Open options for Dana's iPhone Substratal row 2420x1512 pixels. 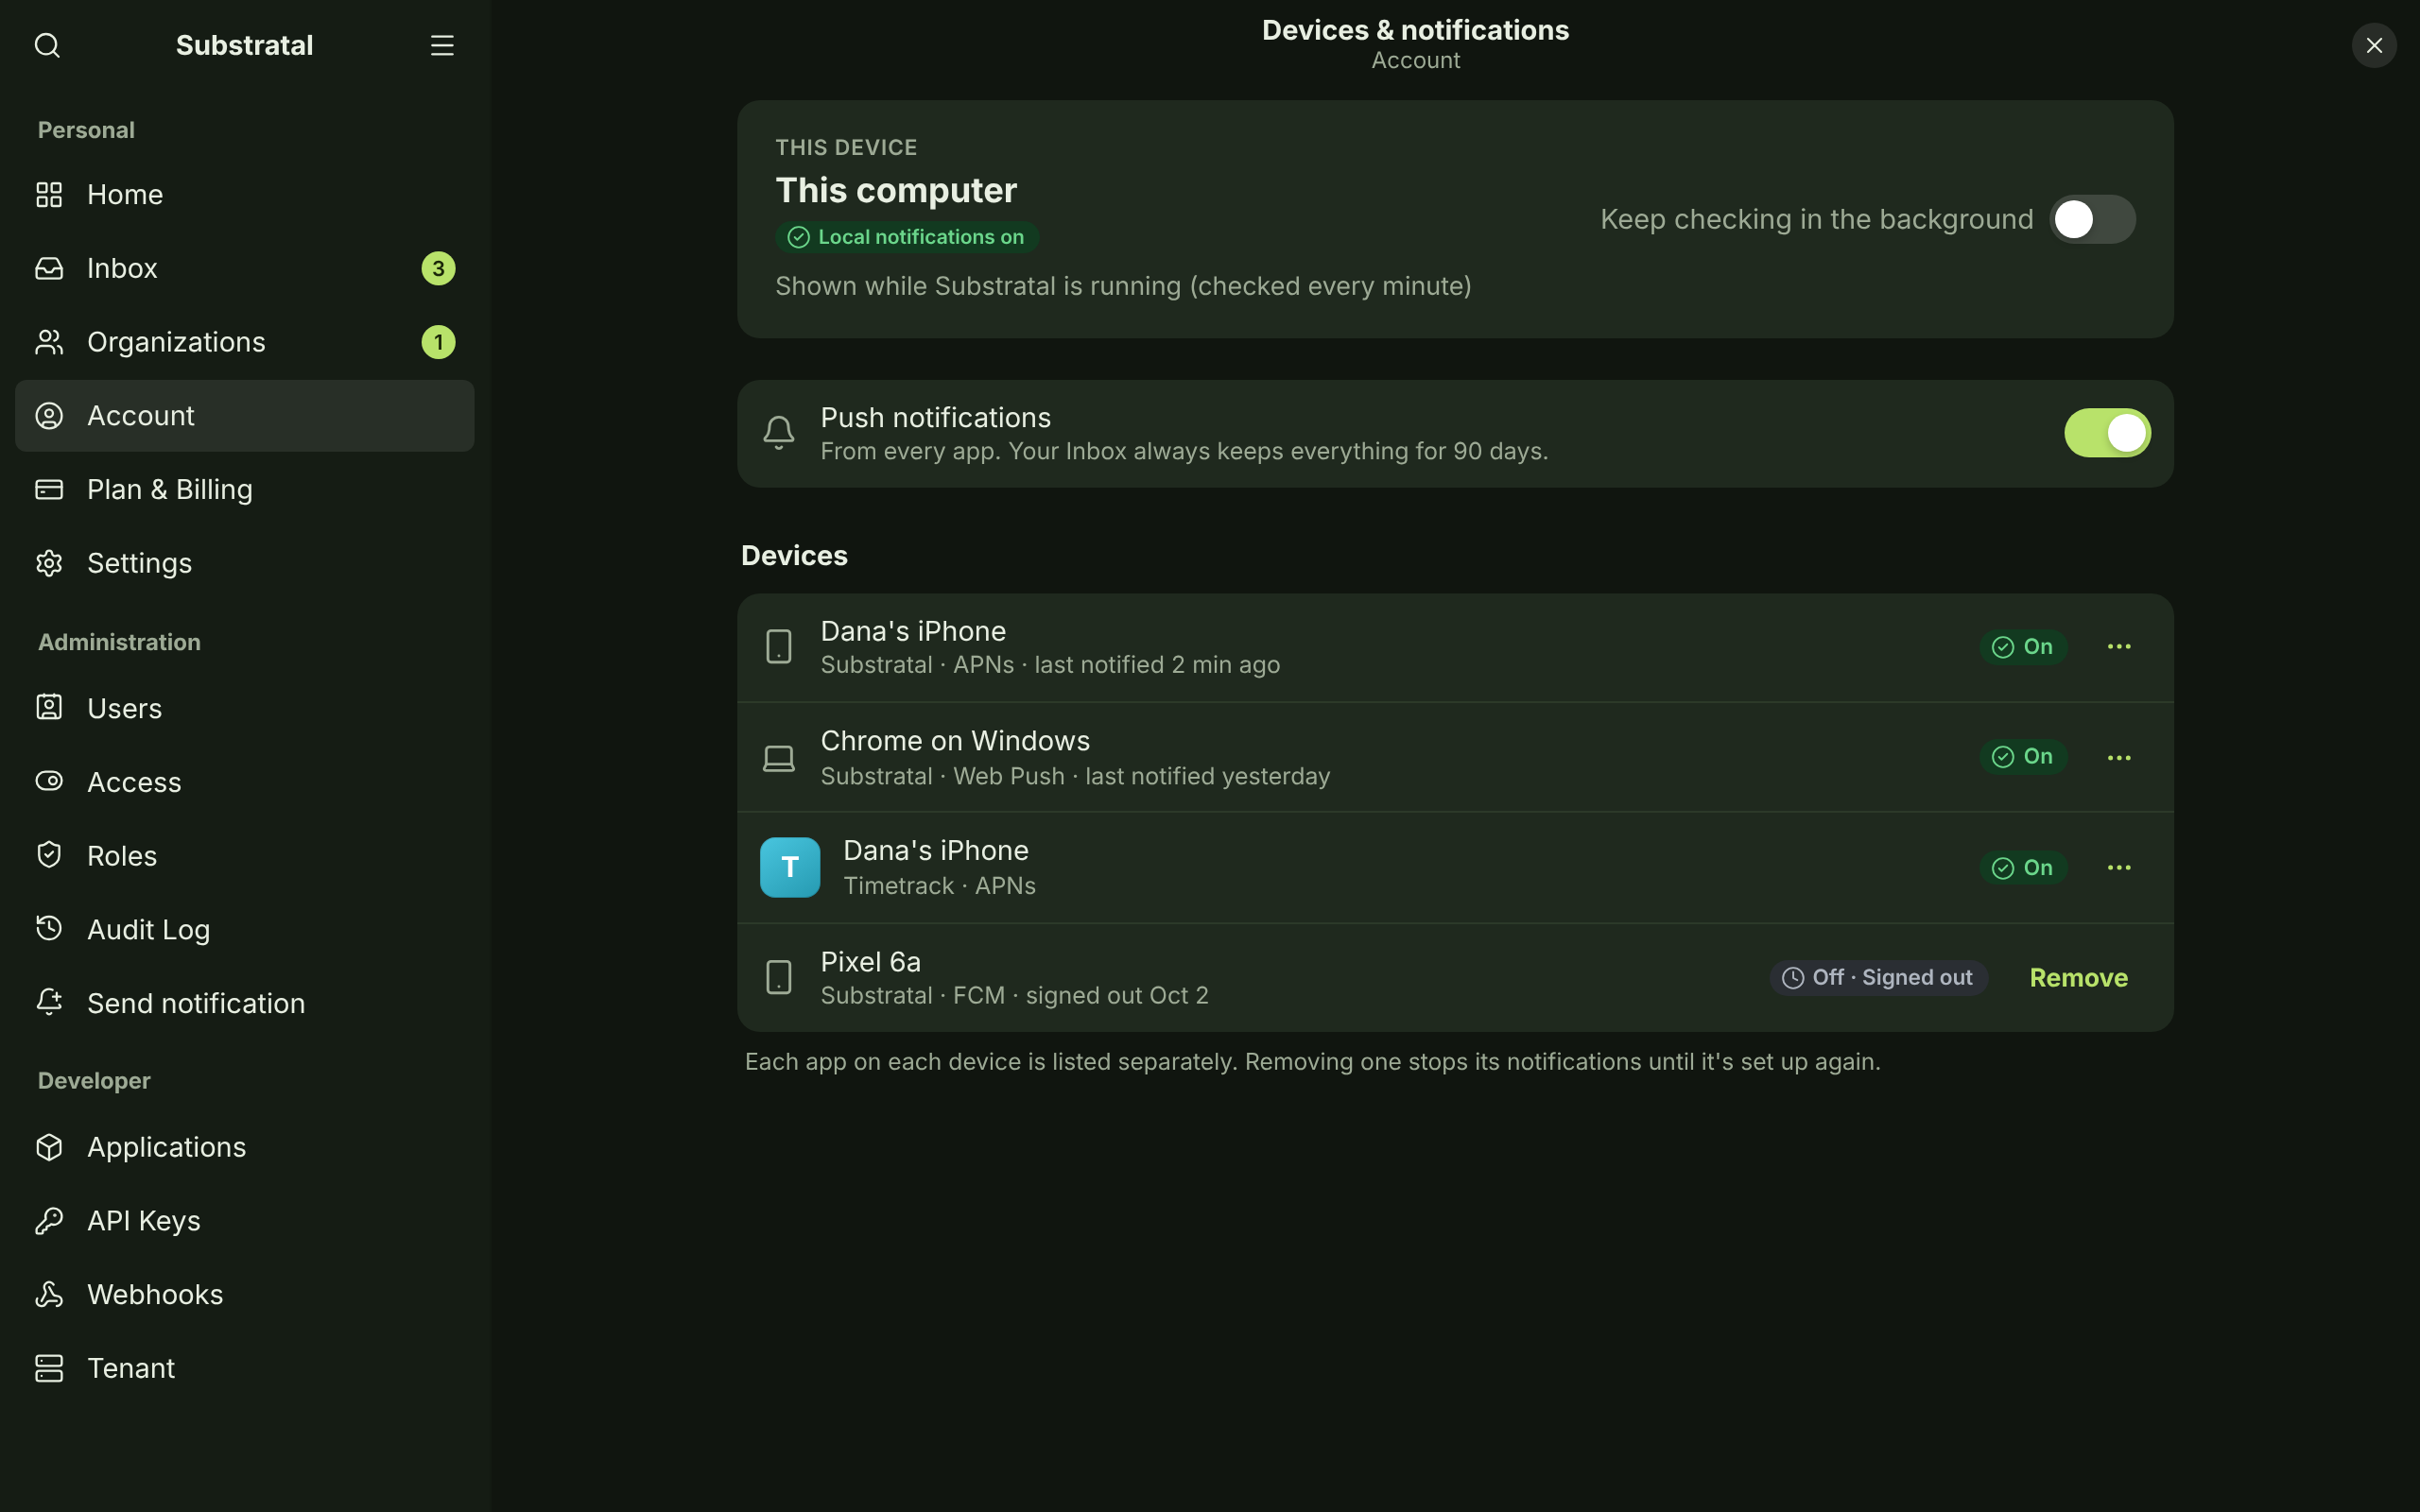point(2119,647)
